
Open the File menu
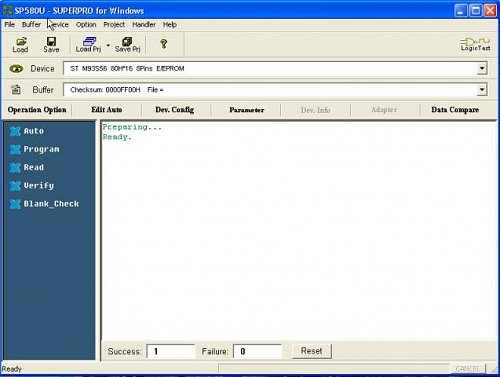point(9,25)
